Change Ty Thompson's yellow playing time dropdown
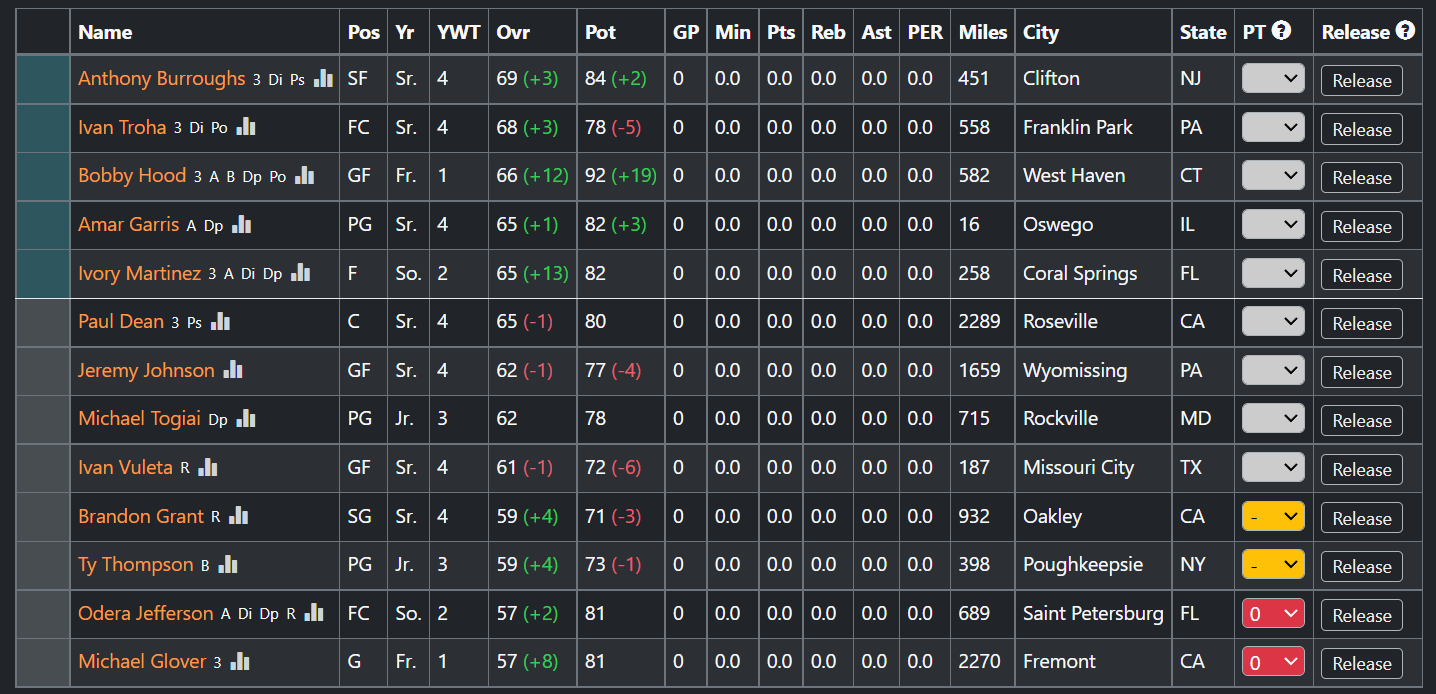Screen dimensions: 1436x694 [1273, 564]
